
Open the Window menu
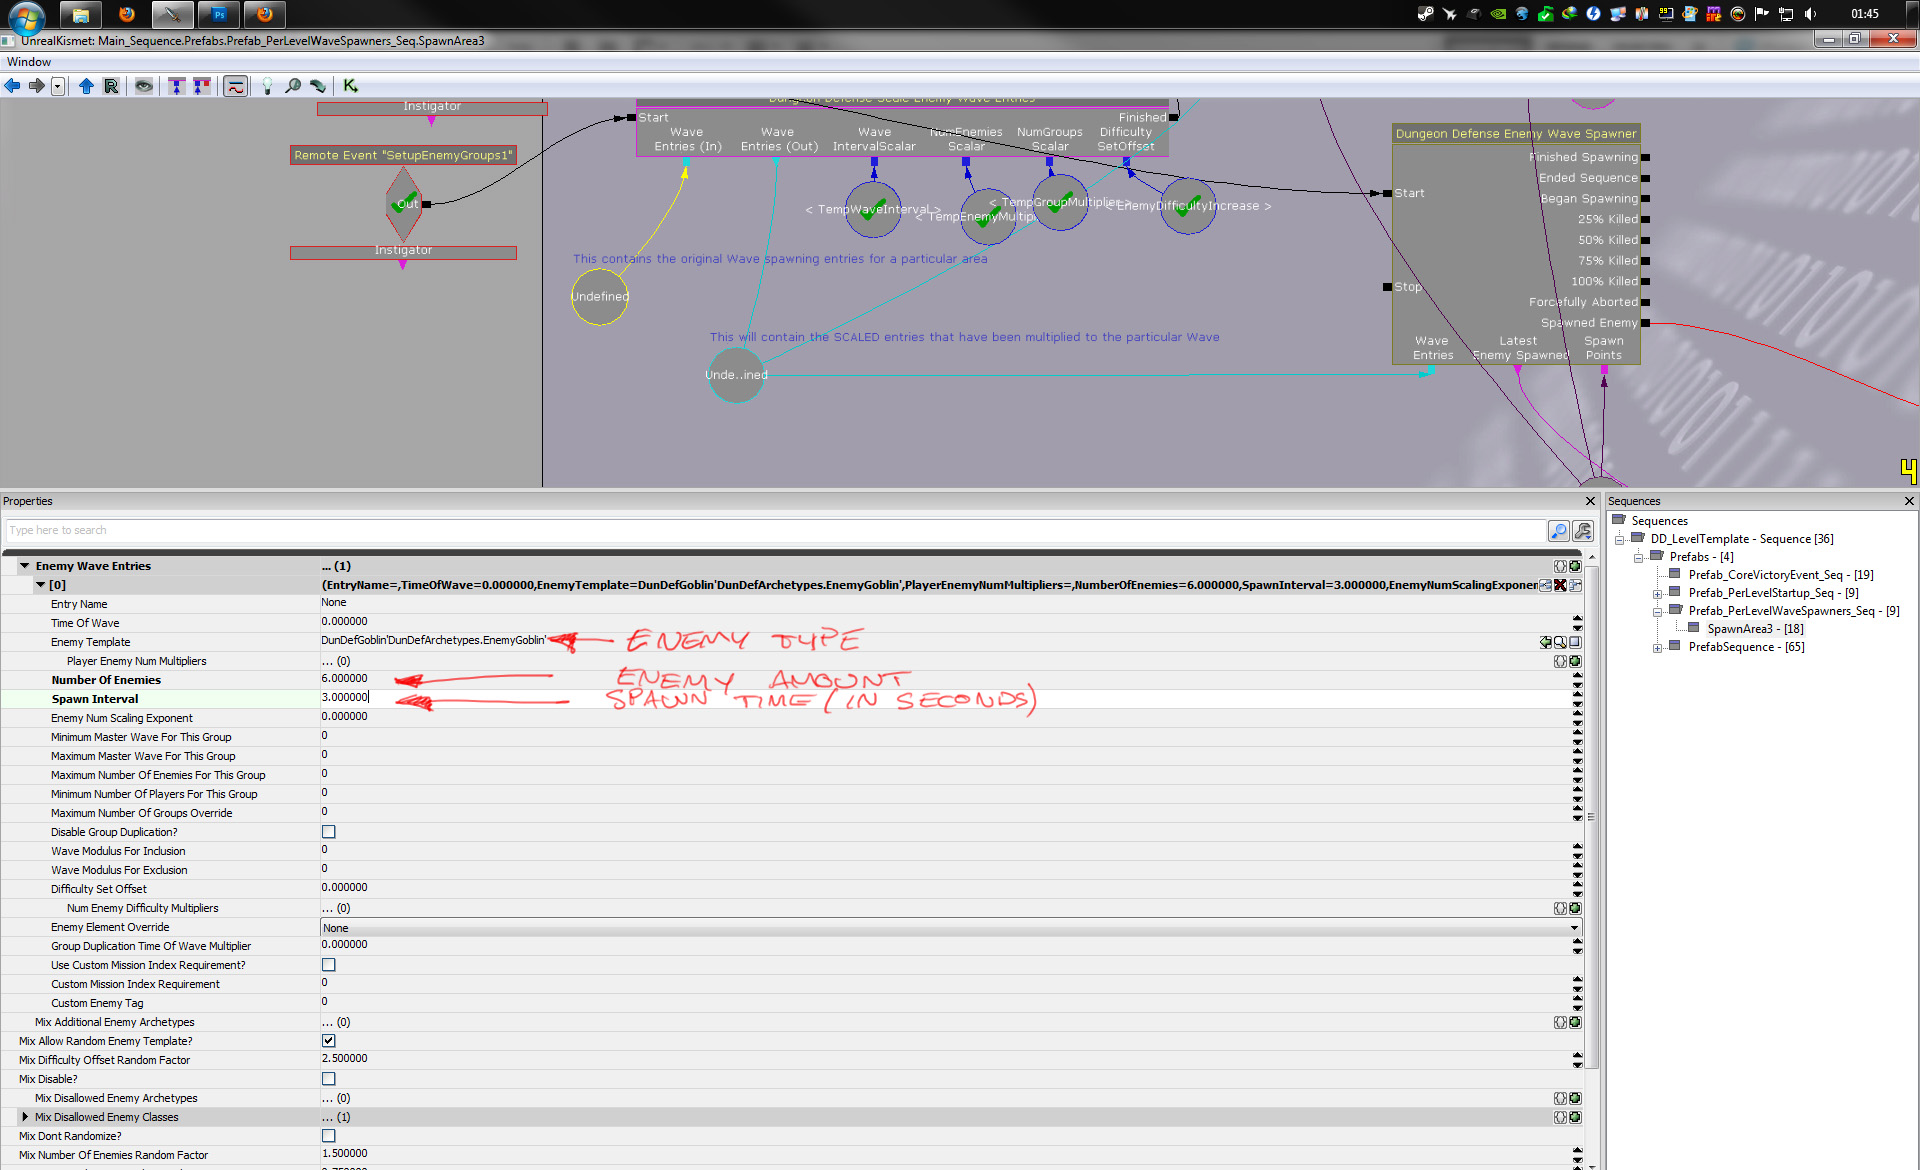click(29, 62)
